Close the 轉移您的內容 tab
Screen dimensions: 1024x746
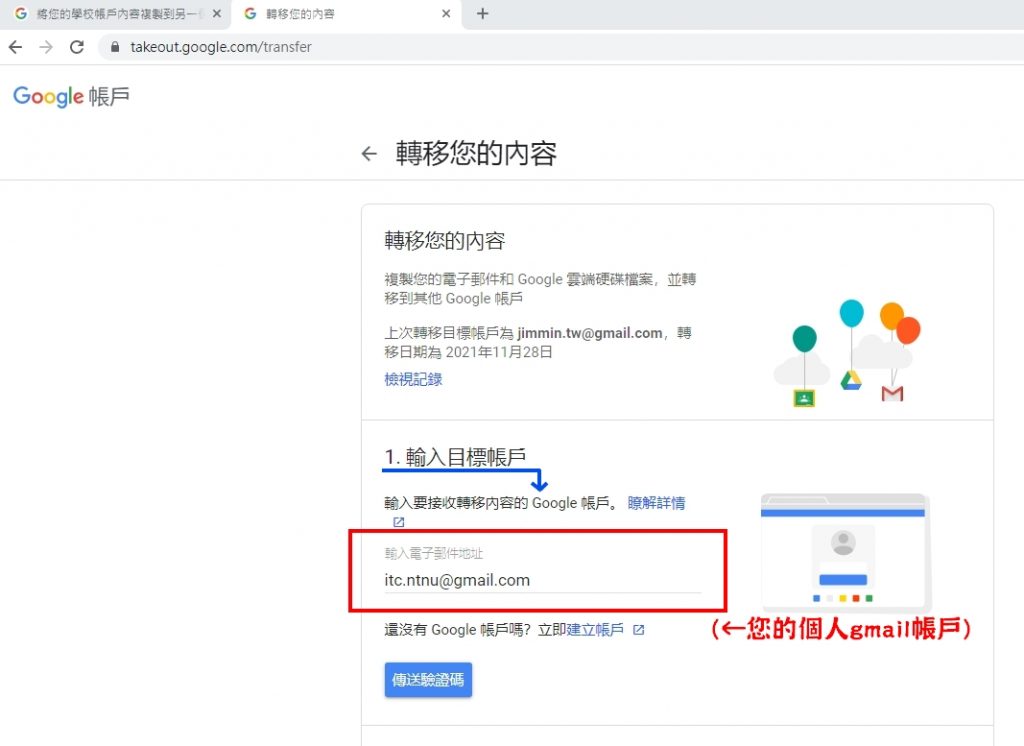(446, 14)
